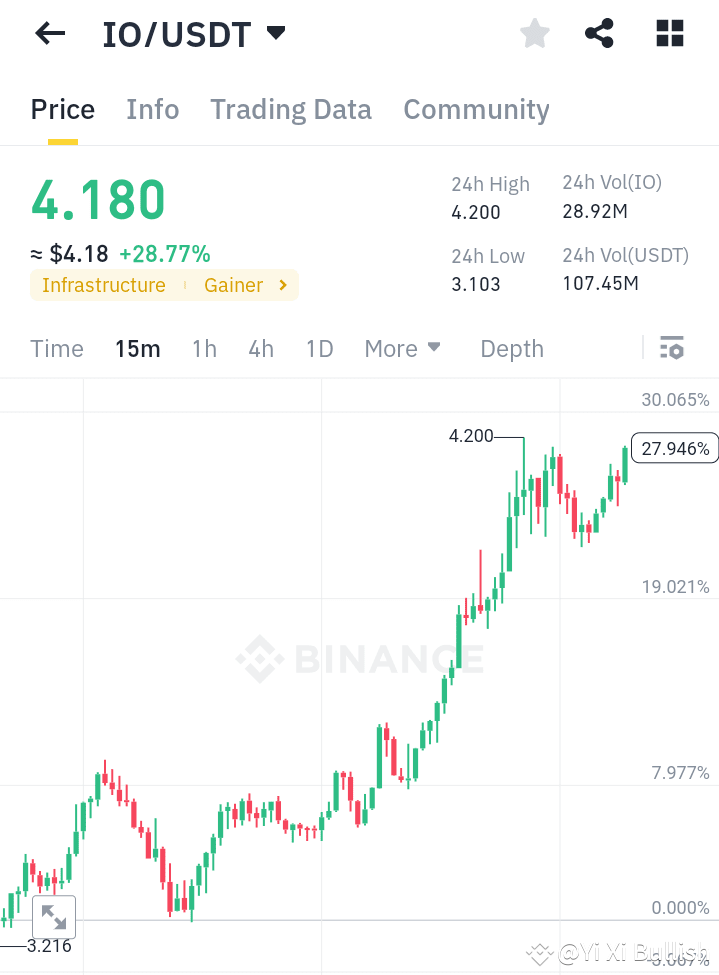
Task: Enable the 1D candle timeframe
Action: click(319, 348)
